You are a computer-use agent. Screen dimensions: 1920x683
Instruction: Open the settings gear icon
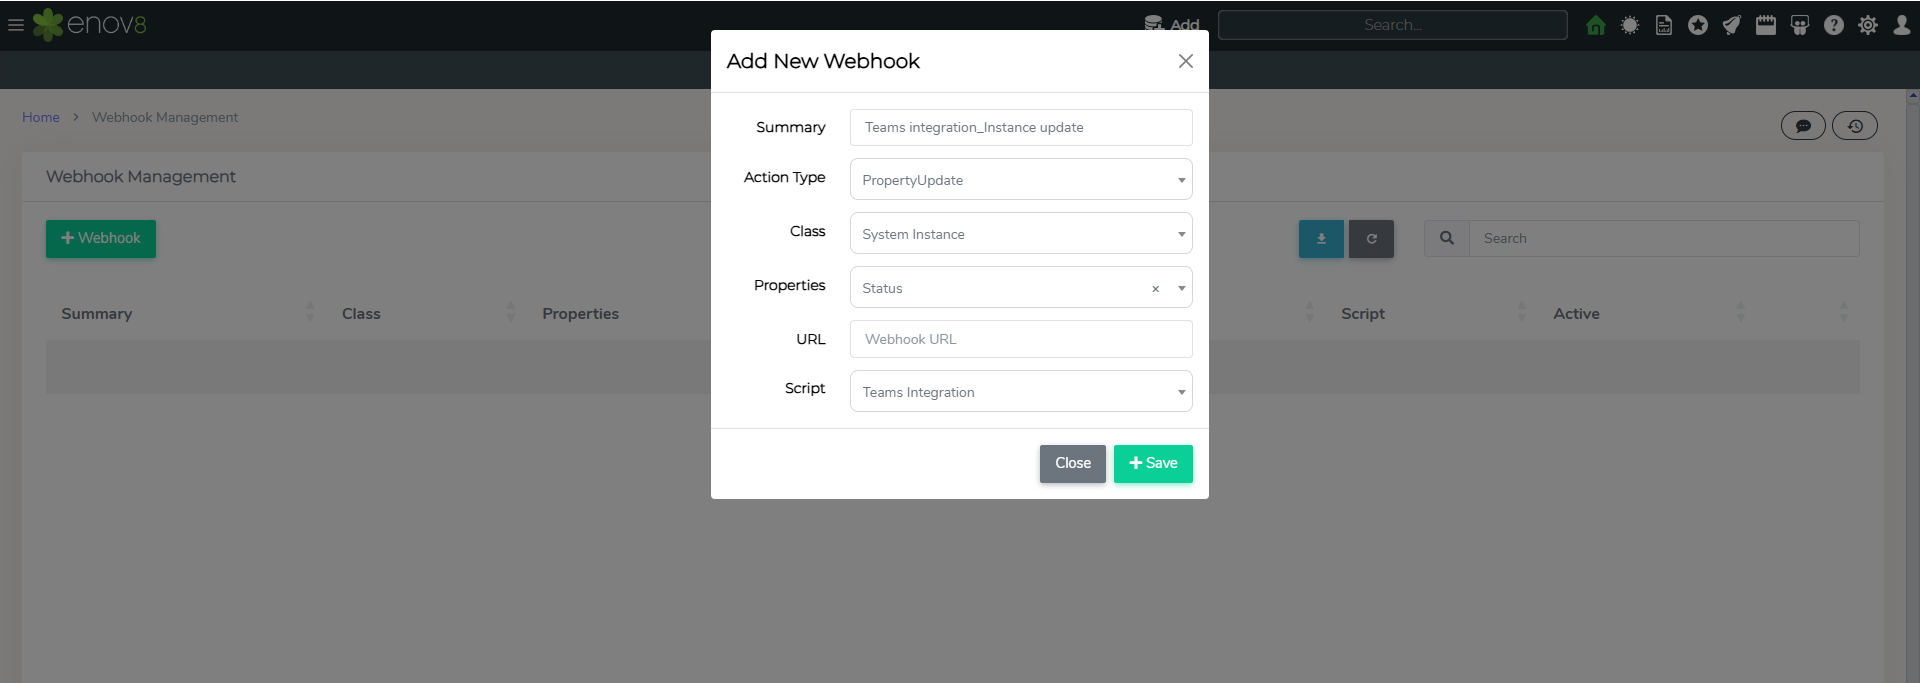pos(1868,25)
